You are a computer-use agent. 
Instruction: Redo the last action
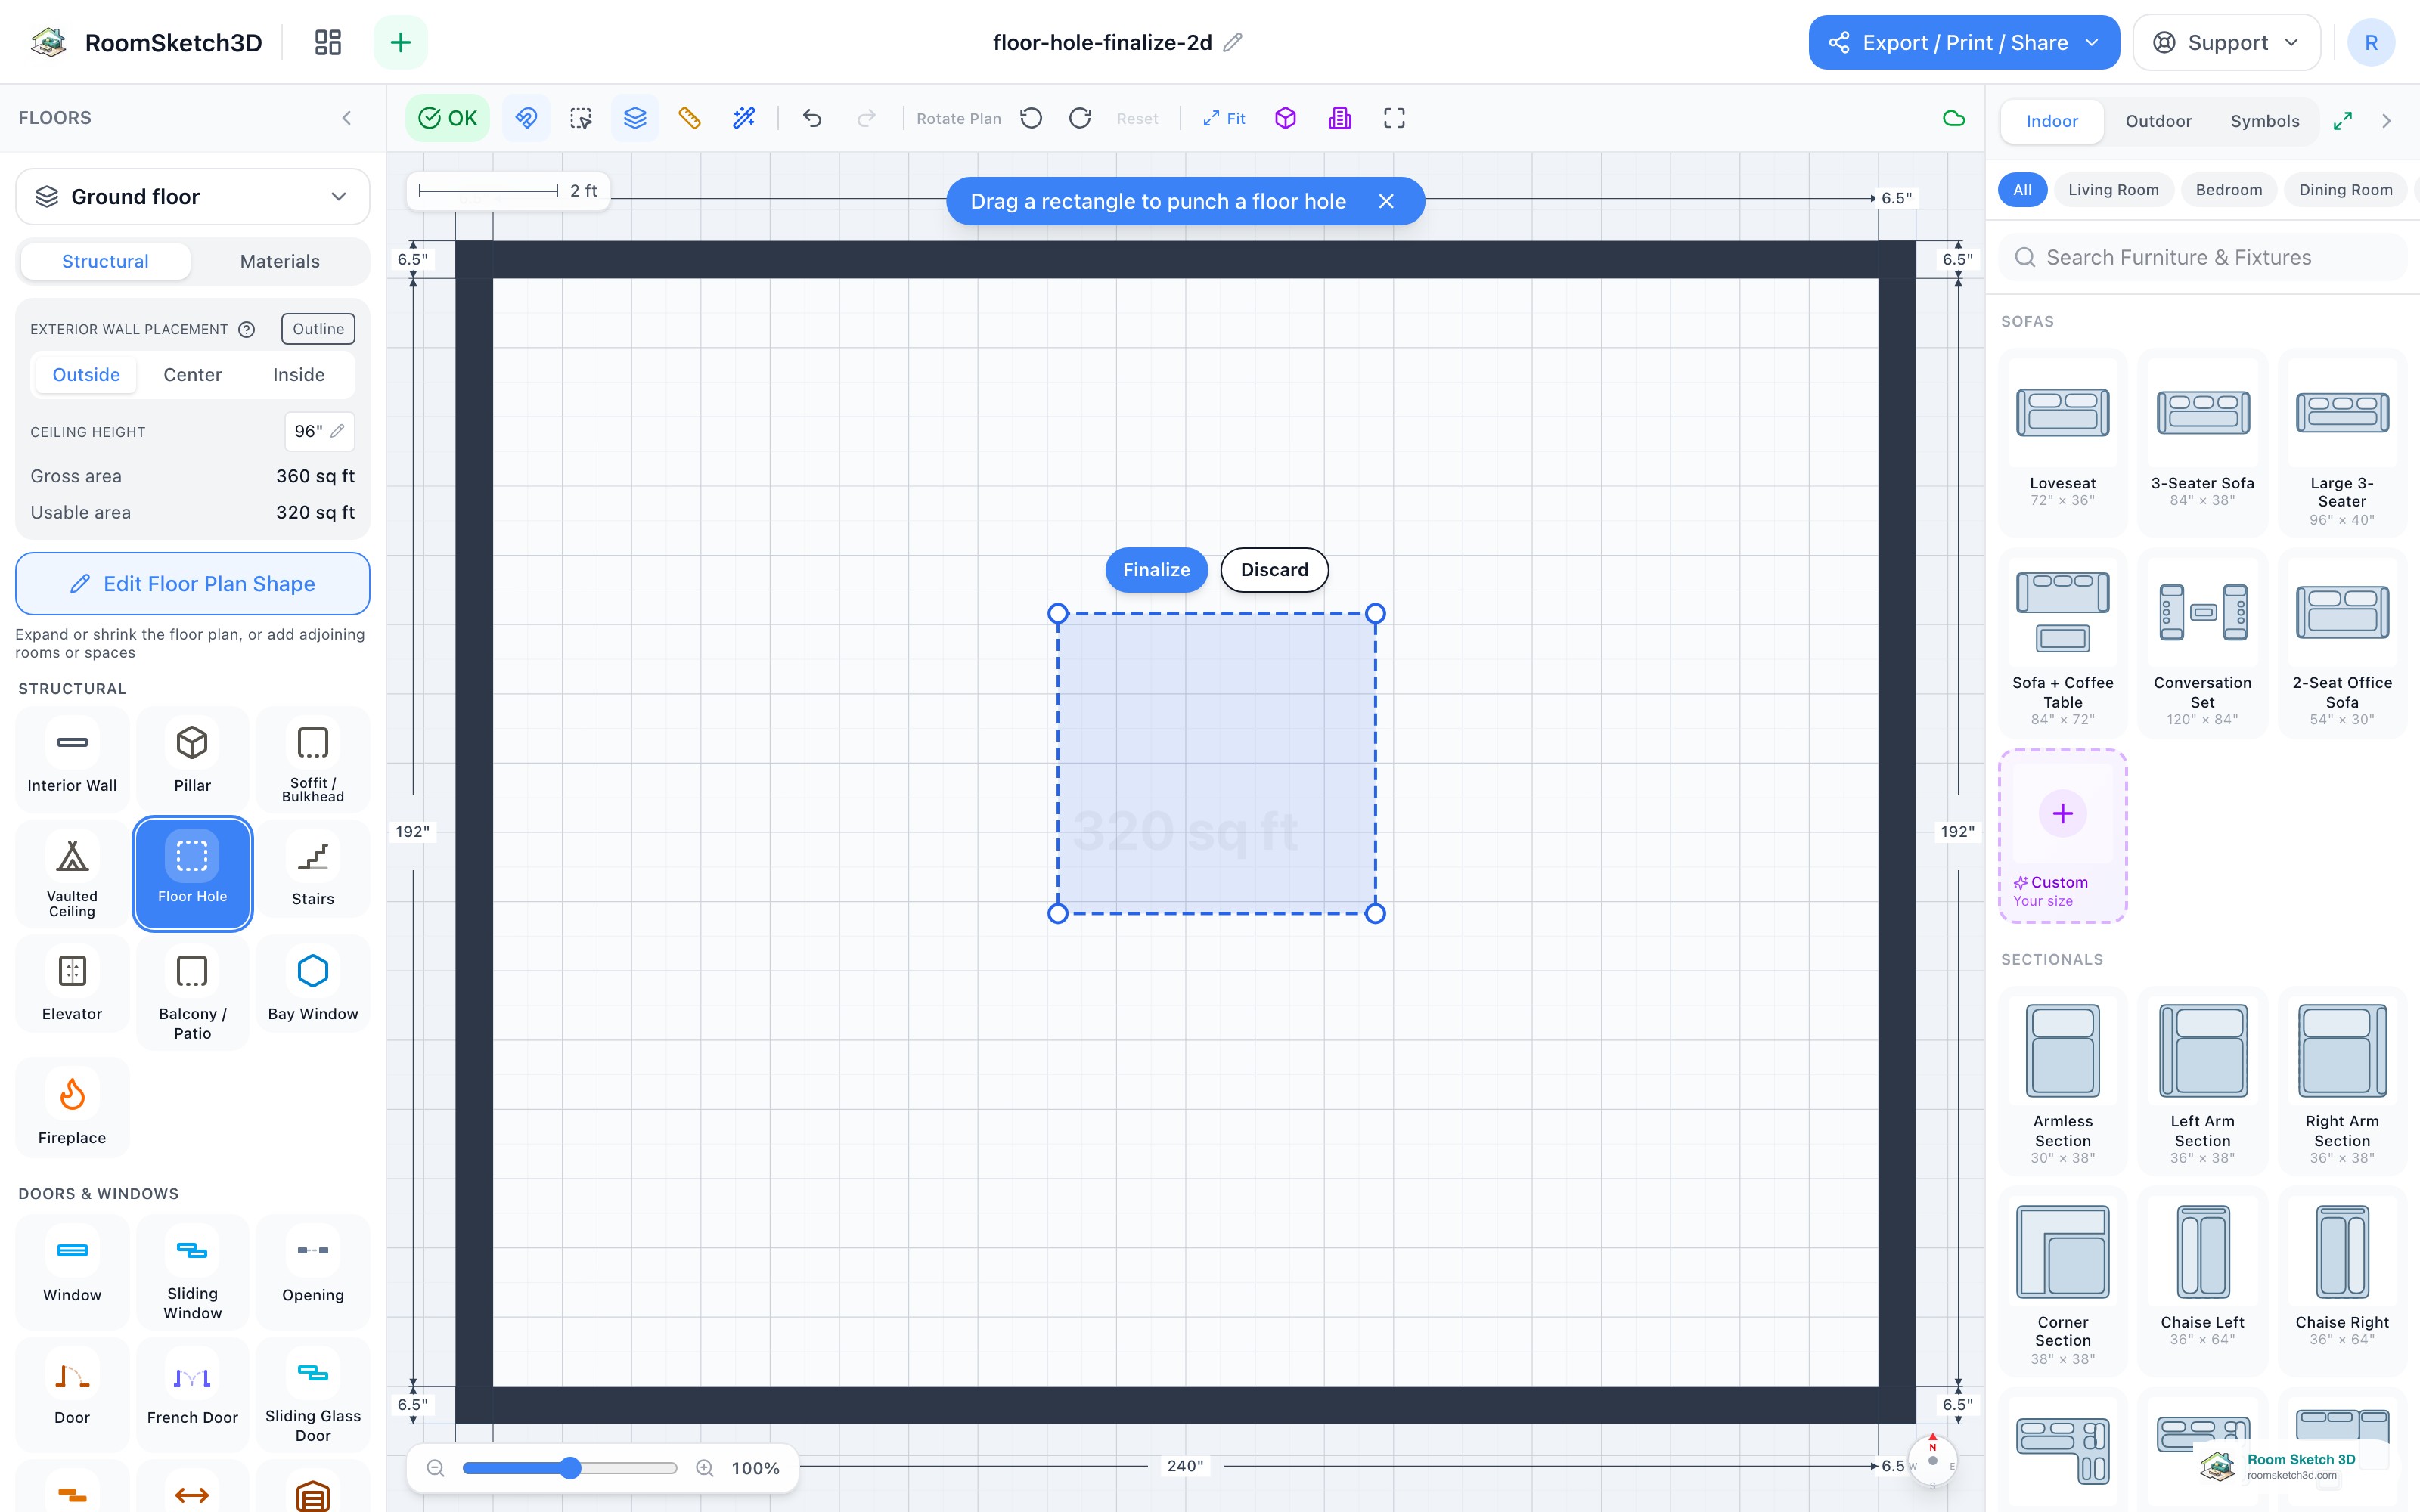coord(866,118)
